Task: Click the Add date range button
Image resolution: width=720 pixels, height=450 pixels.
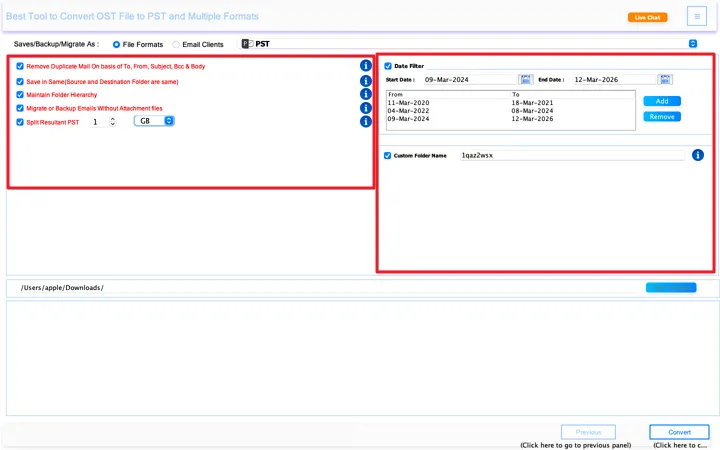Action: [661, 101]
